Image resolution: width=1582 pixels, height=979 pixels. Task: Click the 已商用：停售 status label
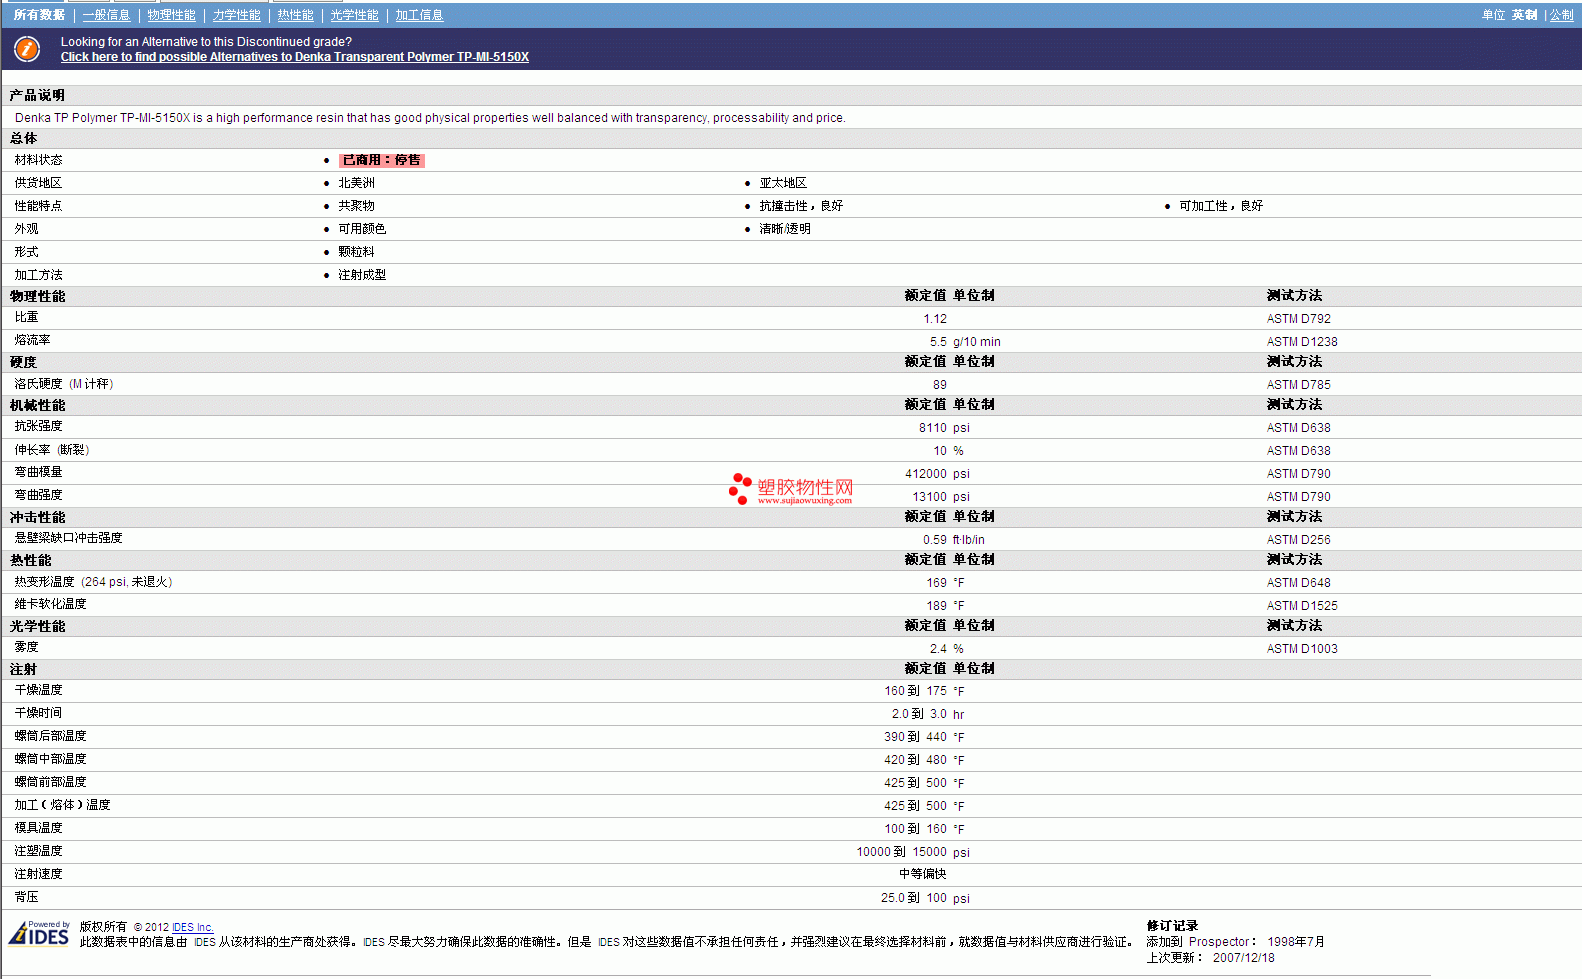coord(382,160)
